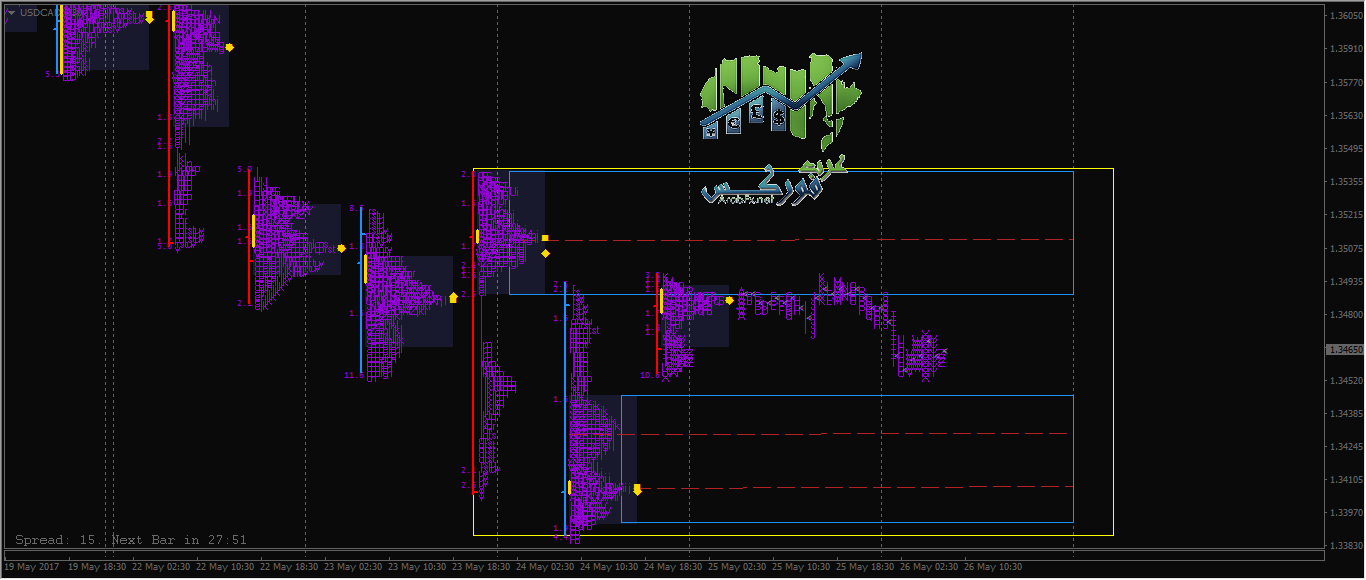1366x580 pixels.
Task: Click the yellow marker near the 1.35075 price level
Action: pyautogui.click(x=341, y=248)
